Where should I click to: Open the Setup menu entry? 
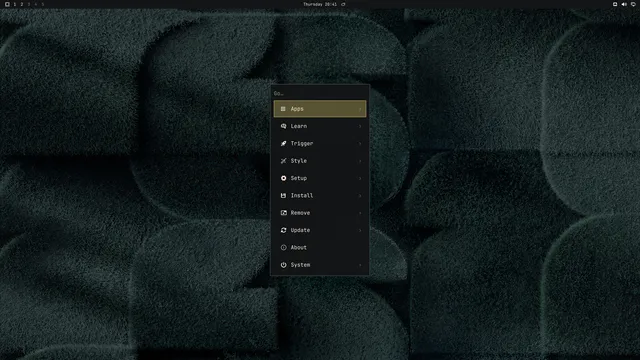click(320, 178)
